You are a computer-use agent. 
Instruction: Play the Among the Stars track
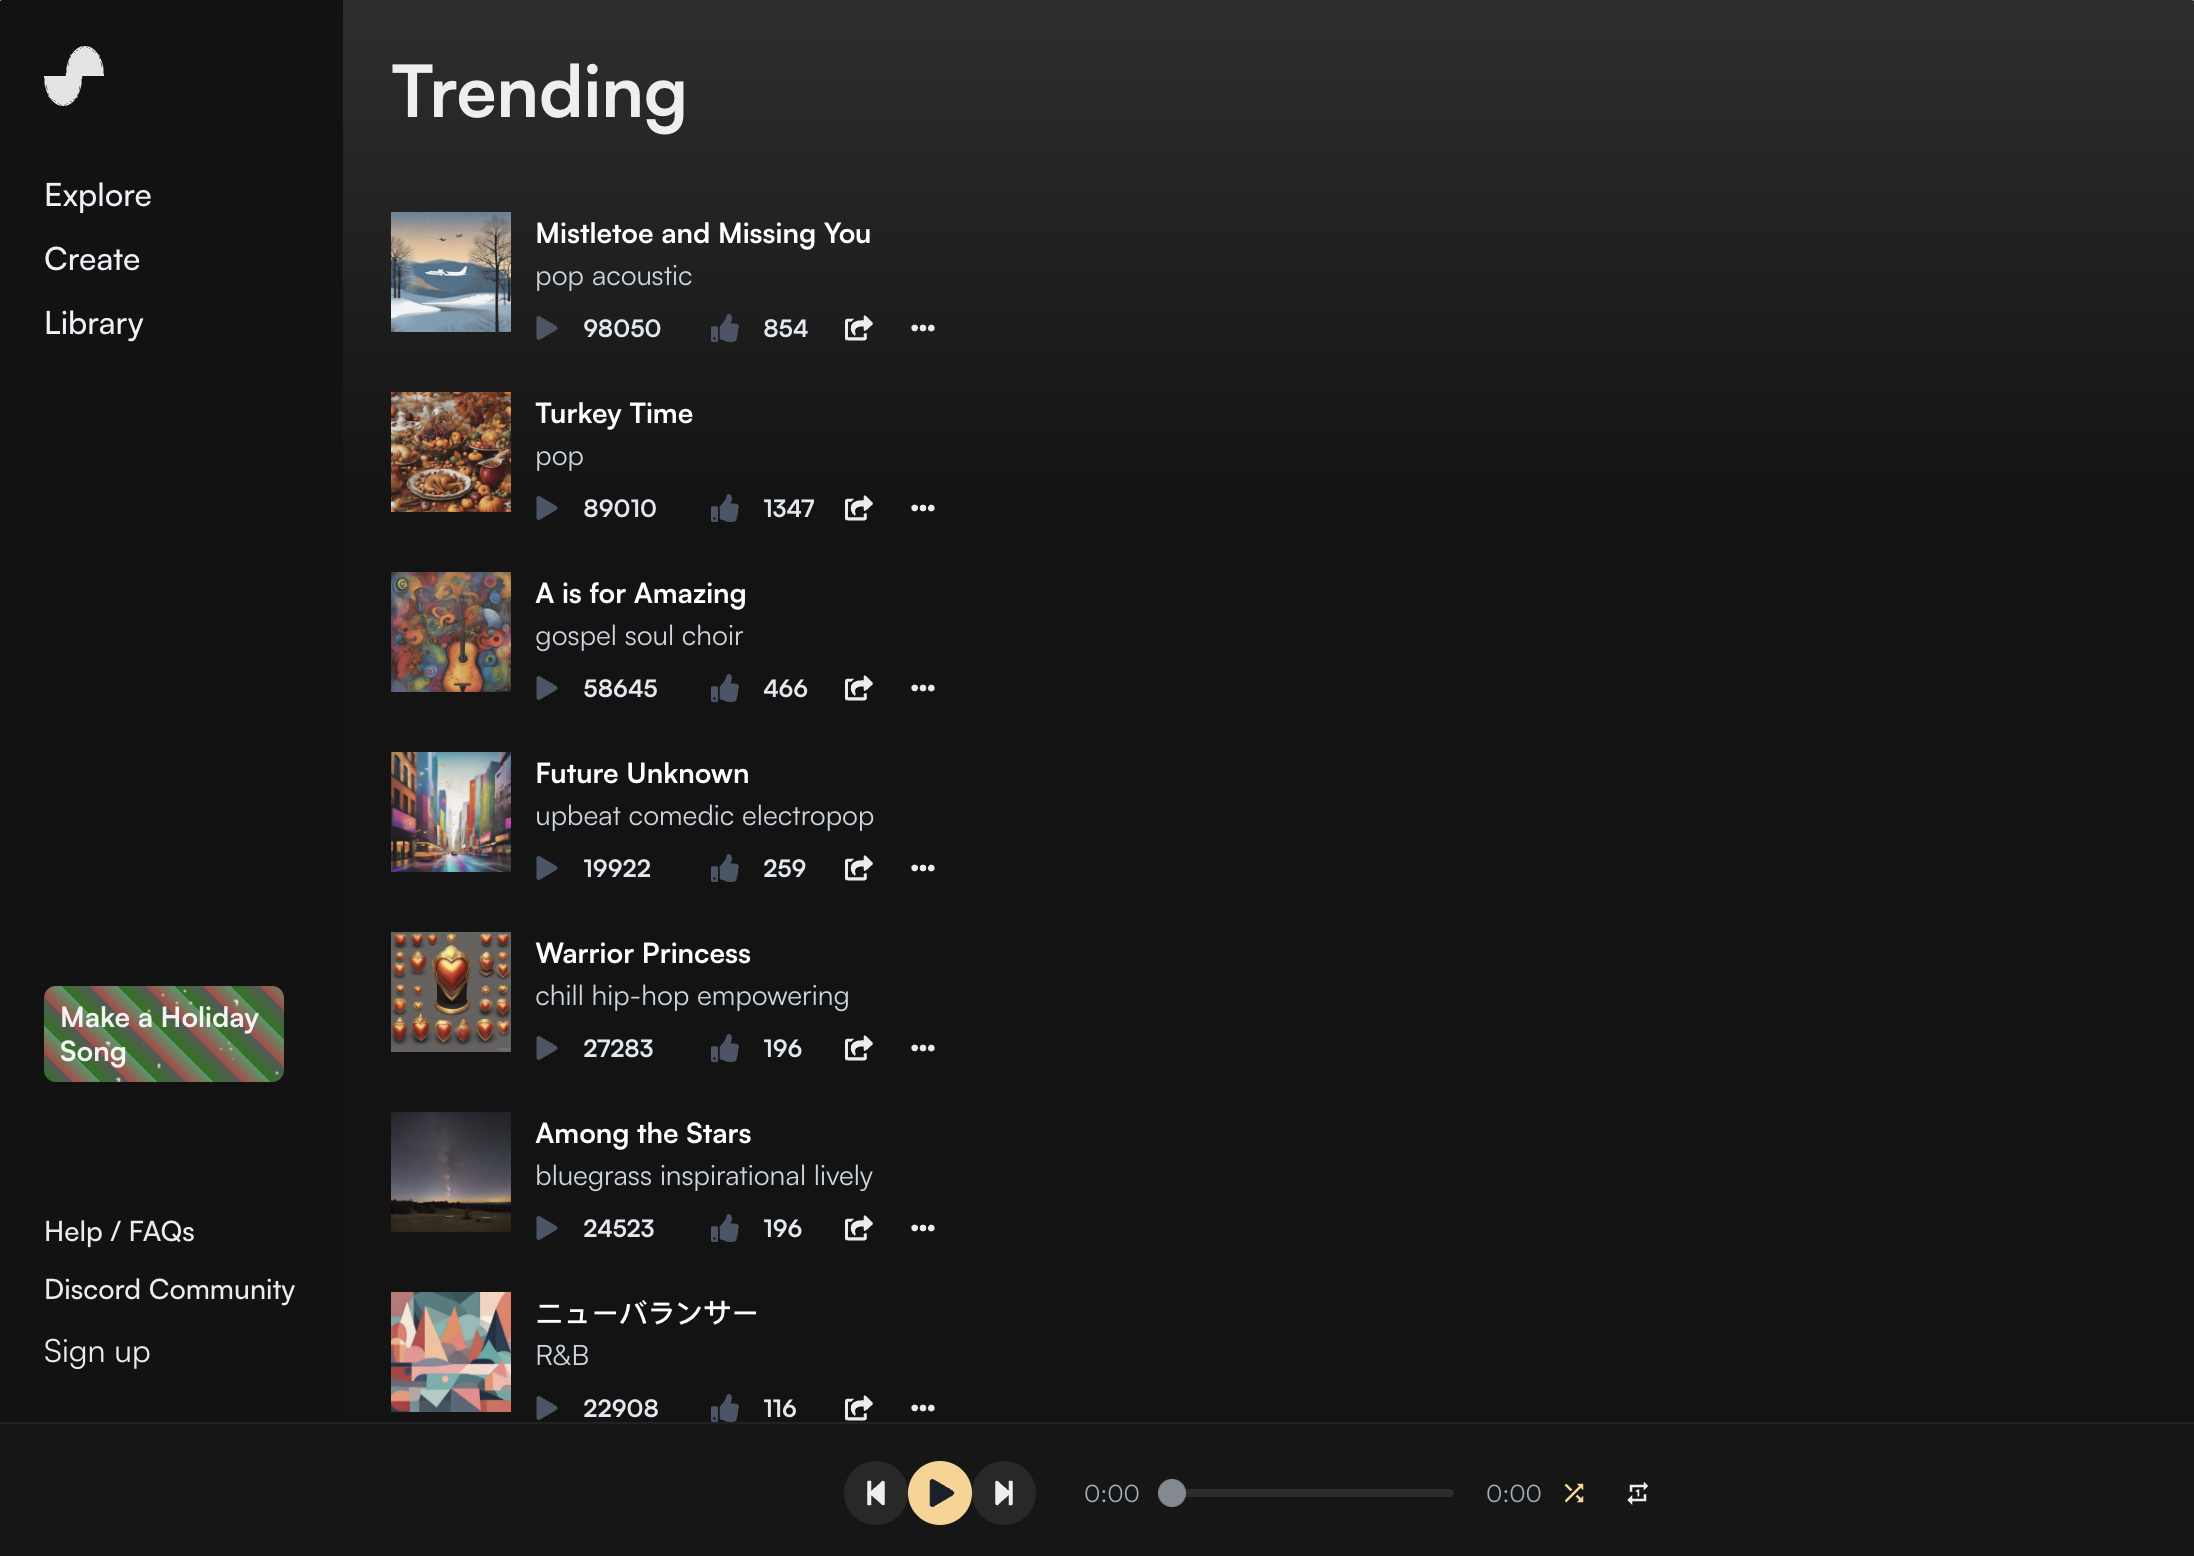pyautogui.click(x=547, y=1228)
